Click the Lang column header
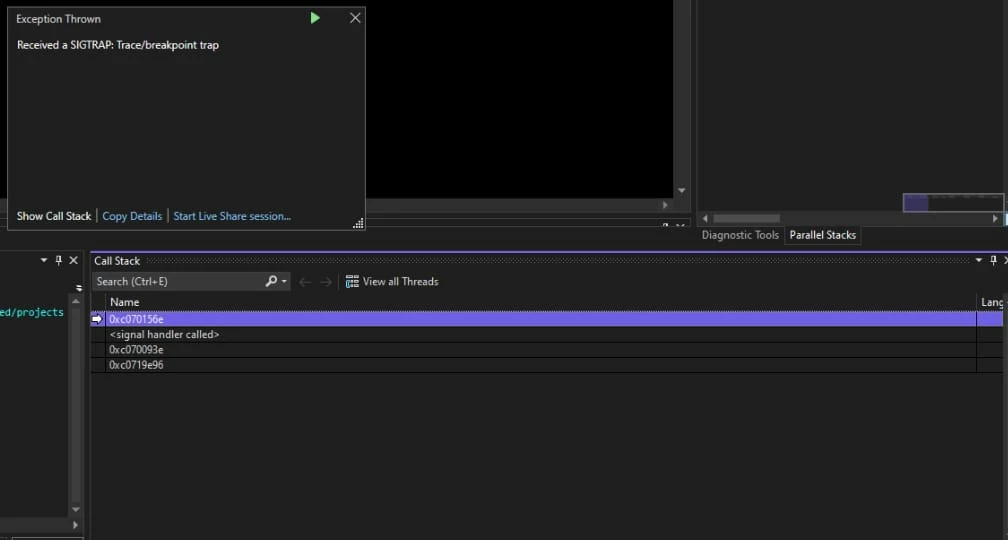This screenshot has width=1008, height=540. pyautogui.click(x=991, y=302)
